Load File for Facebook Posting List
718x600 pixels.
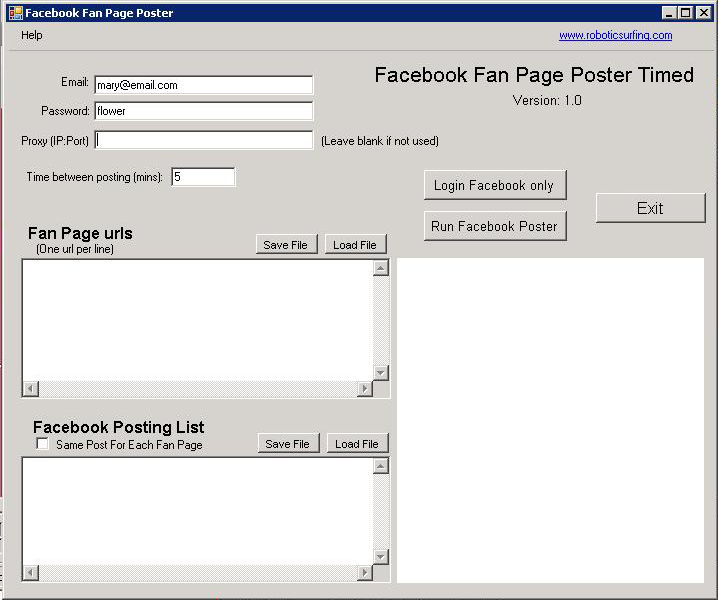tap(357, 443)
